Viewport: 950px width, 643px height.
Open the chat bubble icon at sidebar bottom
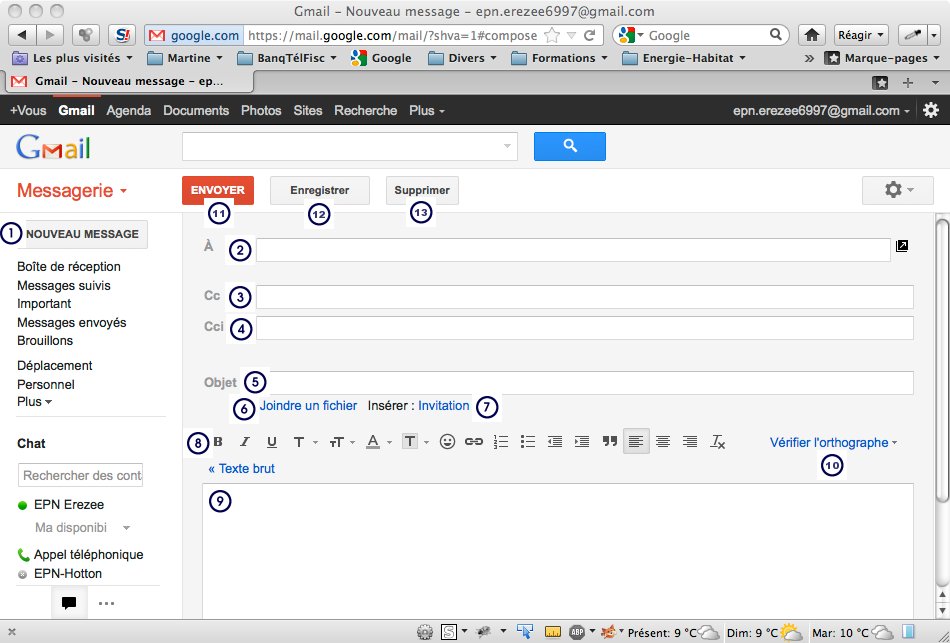(69, 603)
